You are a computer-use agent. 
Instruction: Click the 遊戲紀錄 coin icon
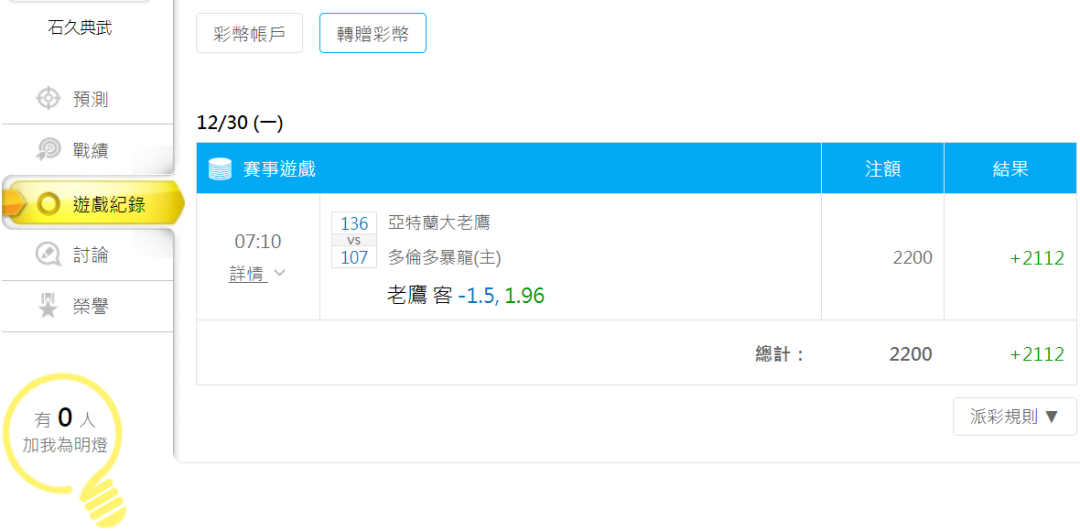coord(48,204)
